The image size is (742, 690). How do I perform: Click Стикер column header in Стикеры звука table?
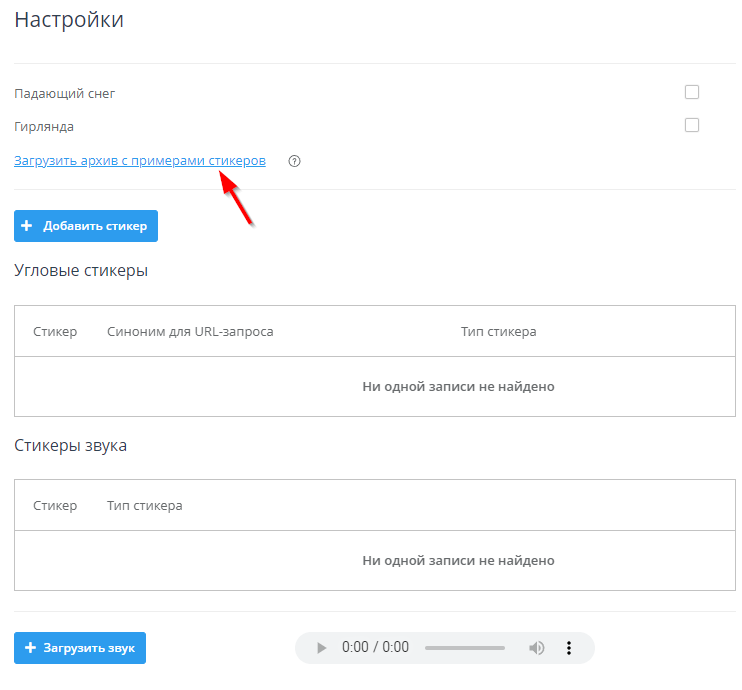point(55,505)
